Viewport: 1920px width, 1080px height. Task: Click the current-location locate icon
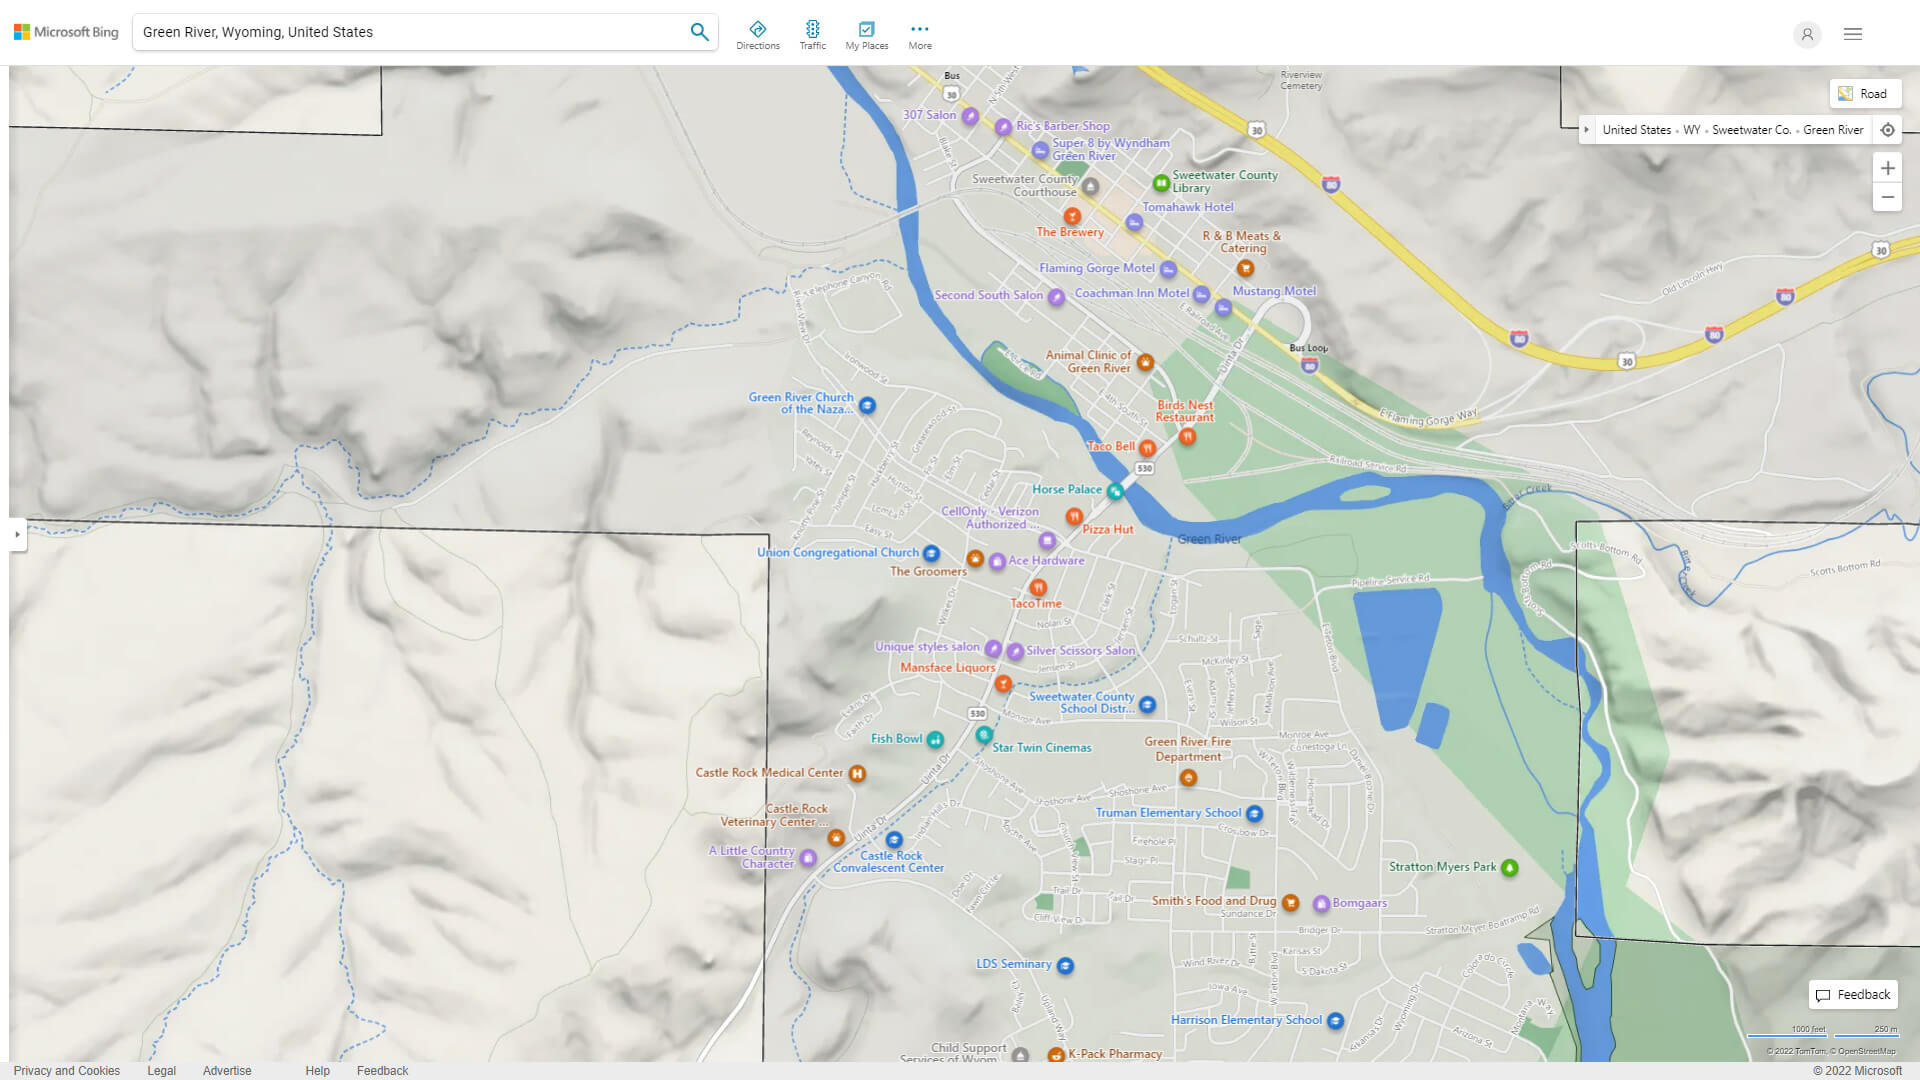coord(1888,130)
